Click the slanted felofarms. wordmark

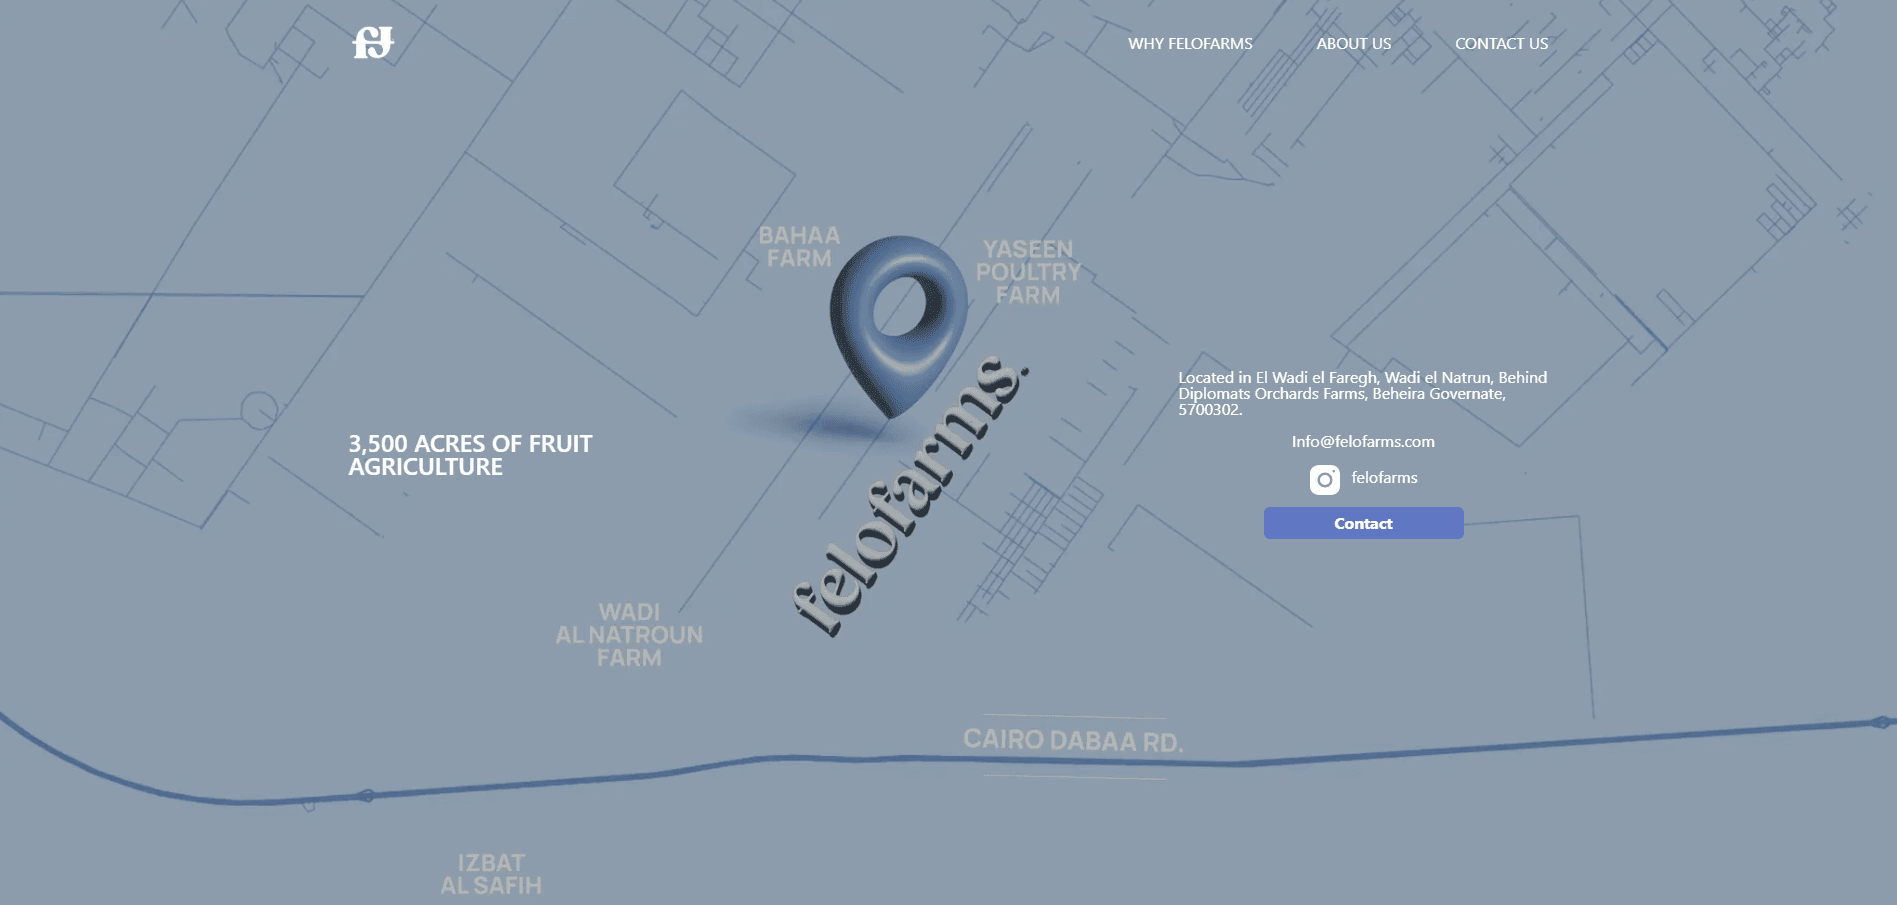click(910, 497)
